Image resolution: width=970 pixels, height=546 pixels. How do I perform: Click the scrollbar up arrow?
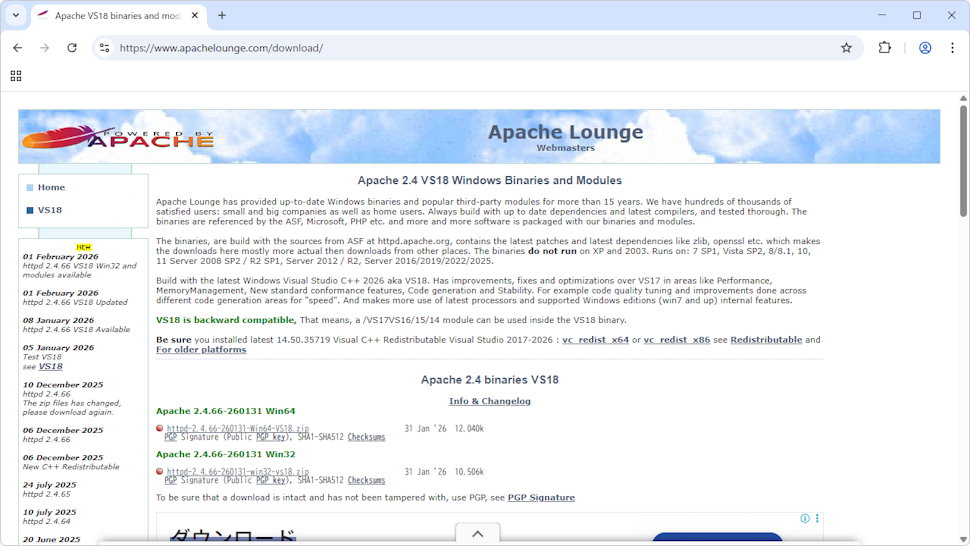963,98
